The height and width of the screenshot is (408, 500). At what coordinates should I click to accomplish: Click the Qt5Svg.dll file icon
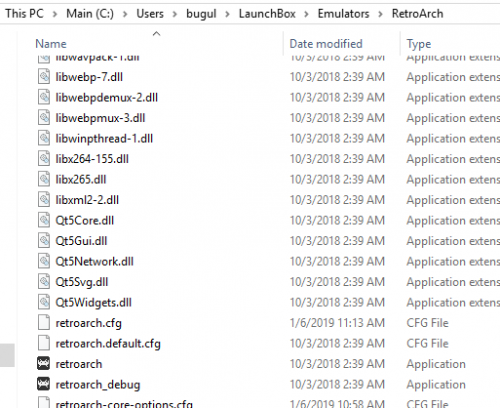[44, 282]
